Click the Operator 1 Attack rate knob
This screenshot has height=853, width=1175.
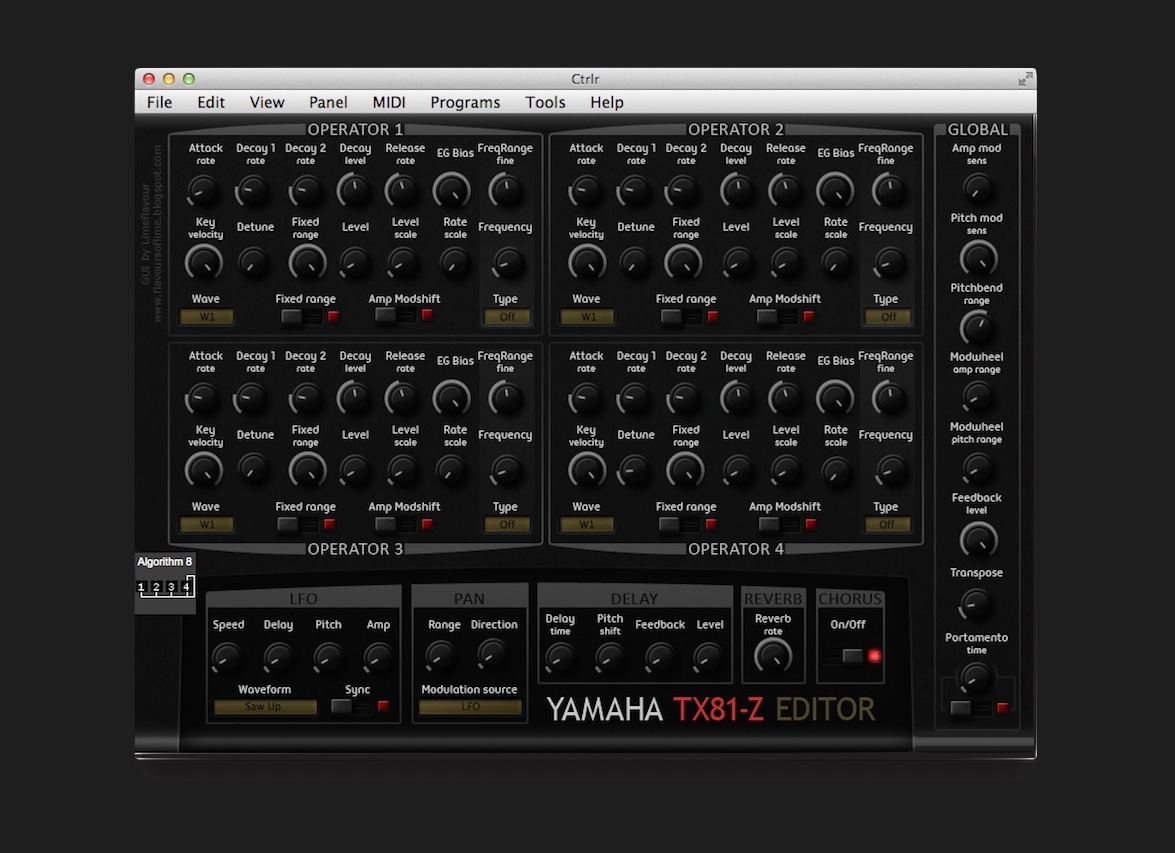click(x=204, y=189)
